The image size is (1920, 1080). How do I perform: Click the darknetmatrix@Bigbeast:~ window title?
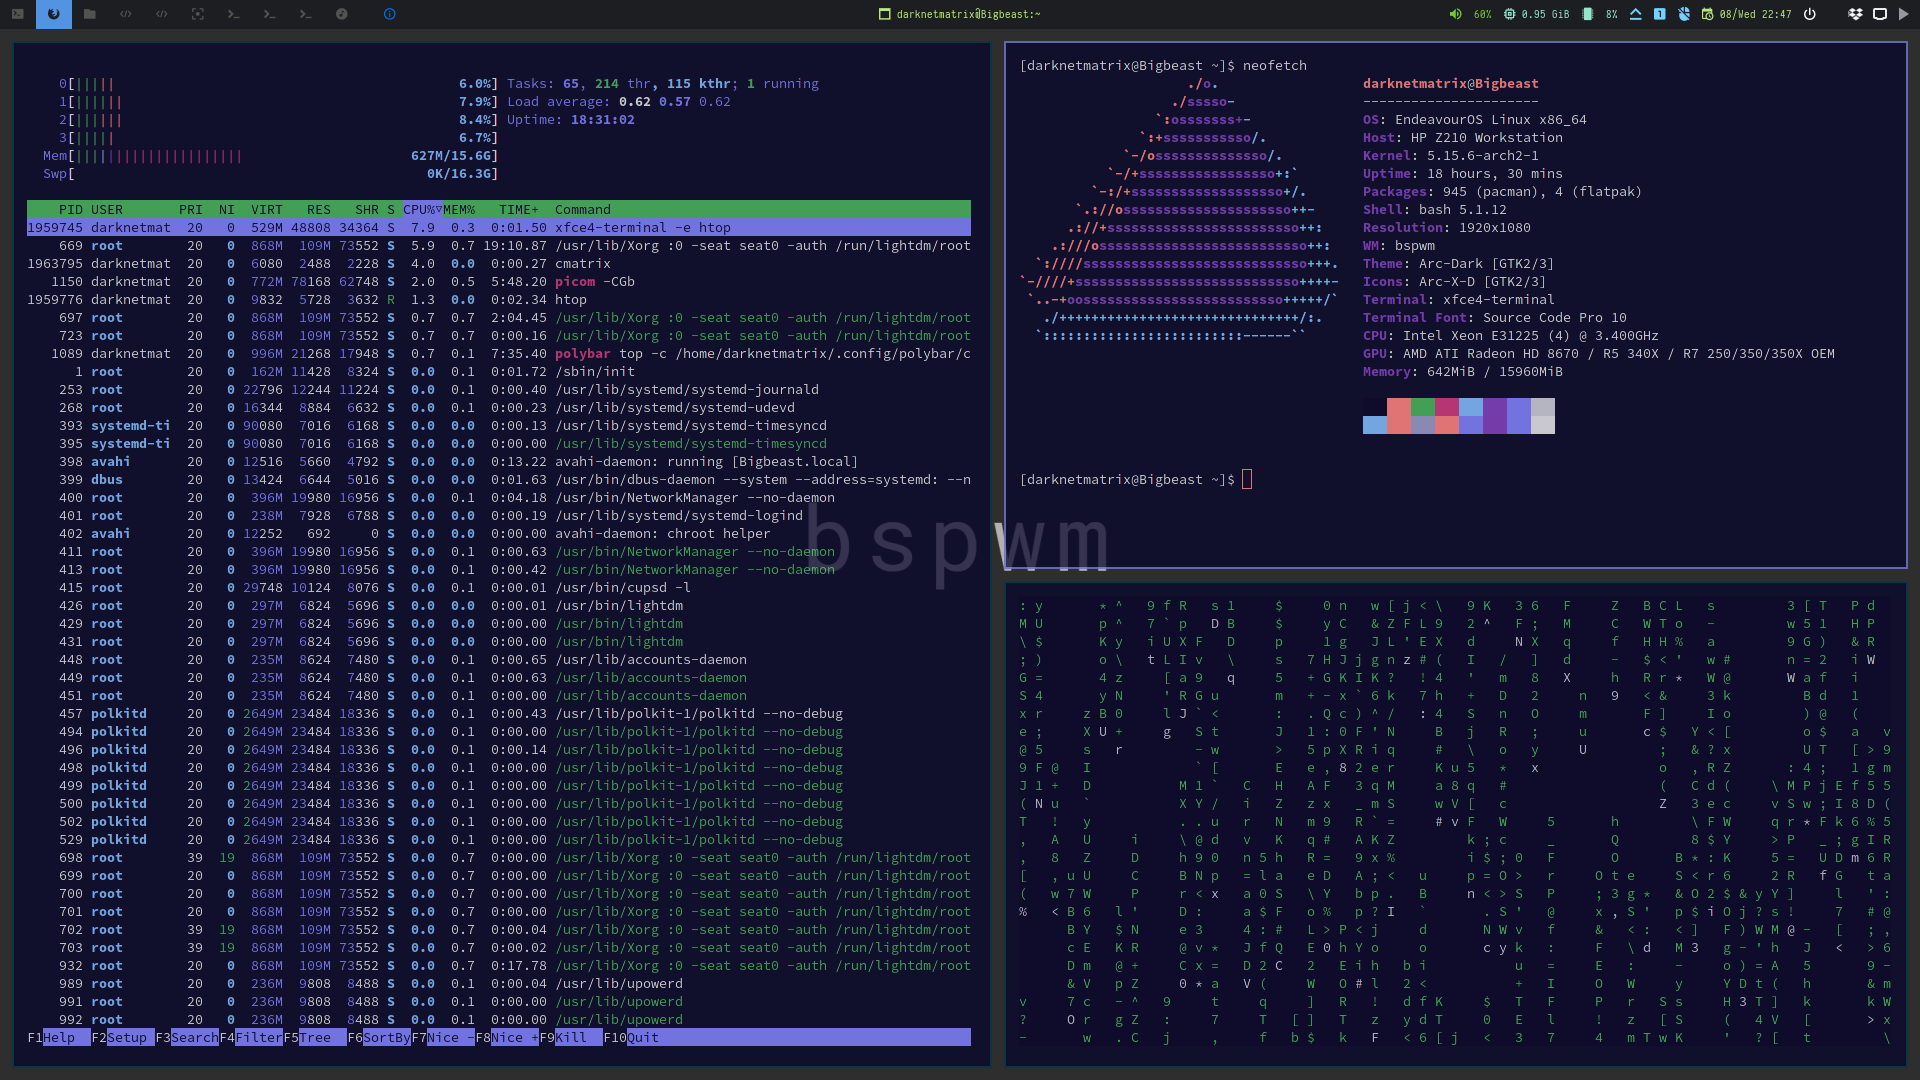click(968, 14)
